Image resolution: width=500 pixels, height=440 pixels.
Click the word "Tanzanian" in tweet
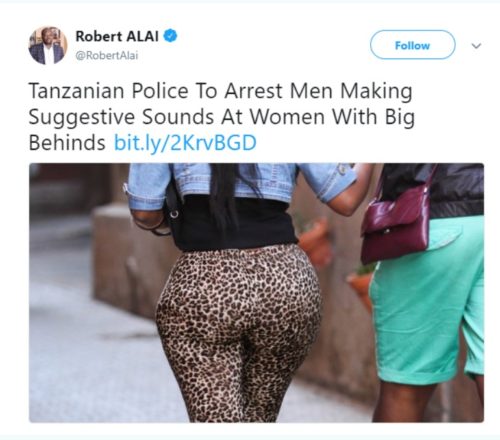coord(76,91)
